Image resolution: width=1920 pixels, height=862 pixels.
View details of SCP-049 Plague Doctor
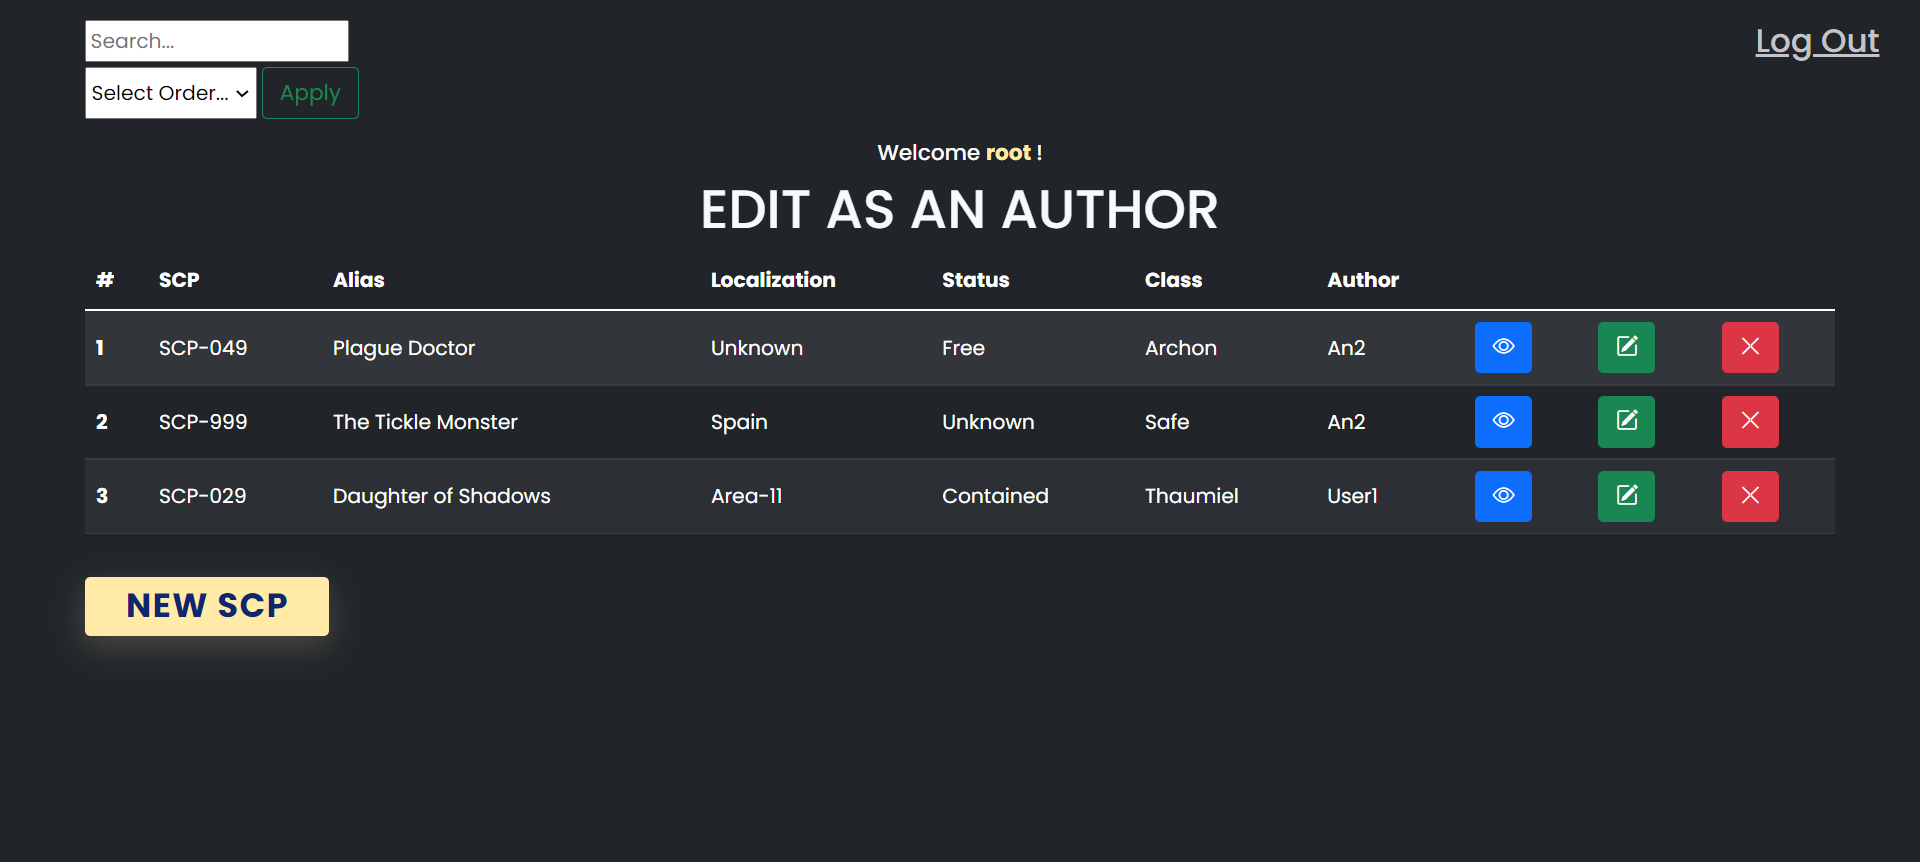1503,347
